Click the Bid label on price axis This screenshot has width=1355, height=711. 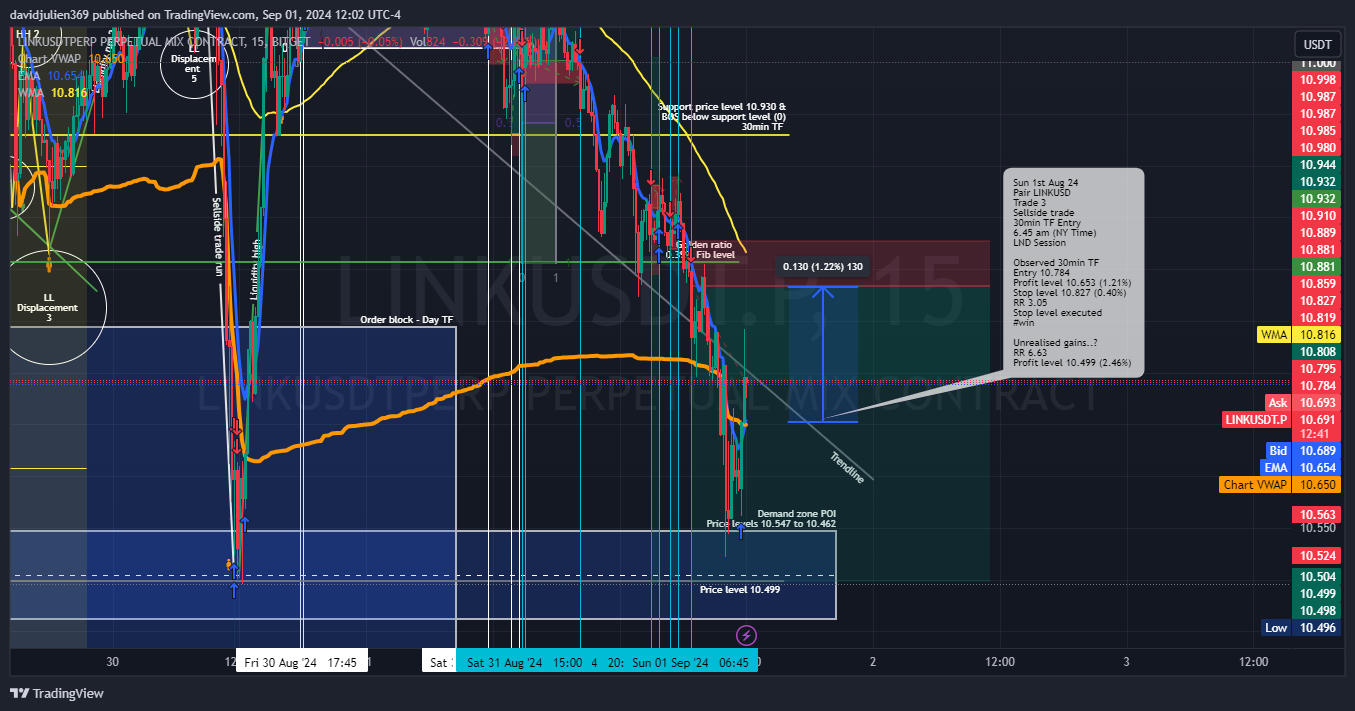tap(1278, 451)
